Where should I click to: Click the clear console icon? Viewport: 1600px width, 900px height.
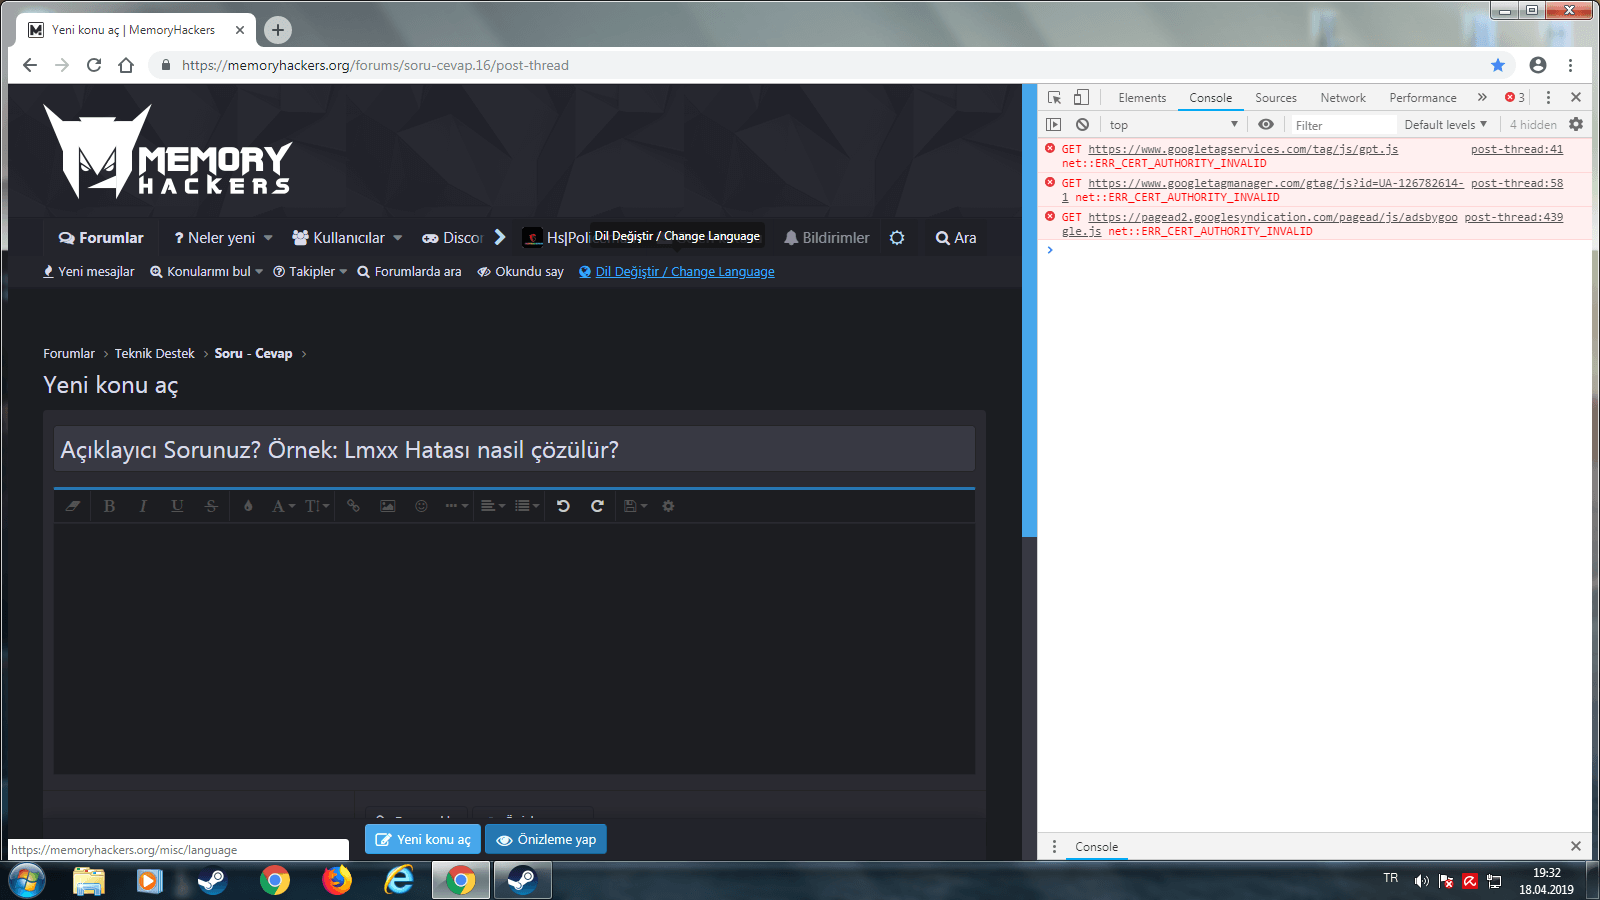1082,125
